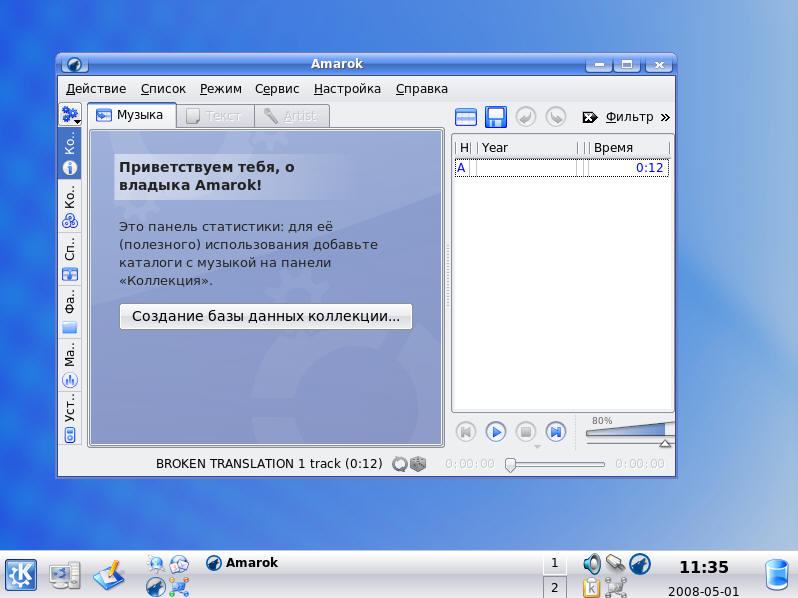Switch to virtual desktop 2
This screenshot has width=798, height=598.
tap(555, 587)
